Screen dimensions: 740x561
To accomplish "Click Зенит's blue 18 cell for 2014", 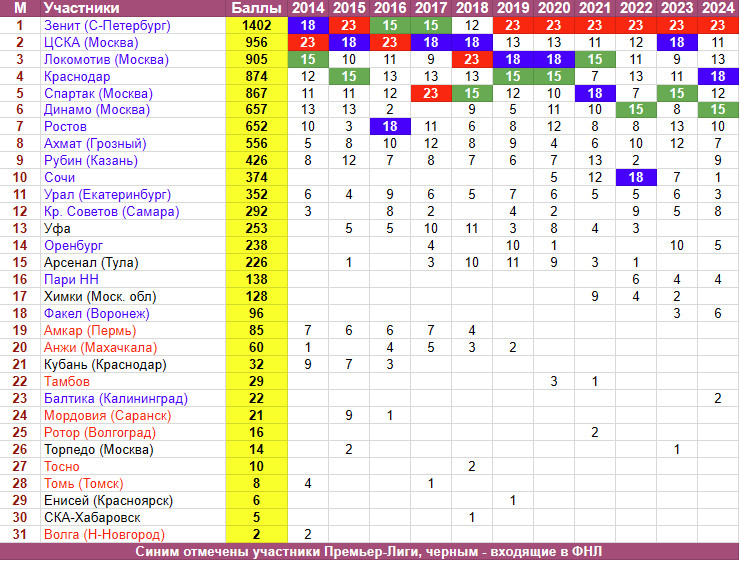I will pyautogui.click(x=308, y=25).
